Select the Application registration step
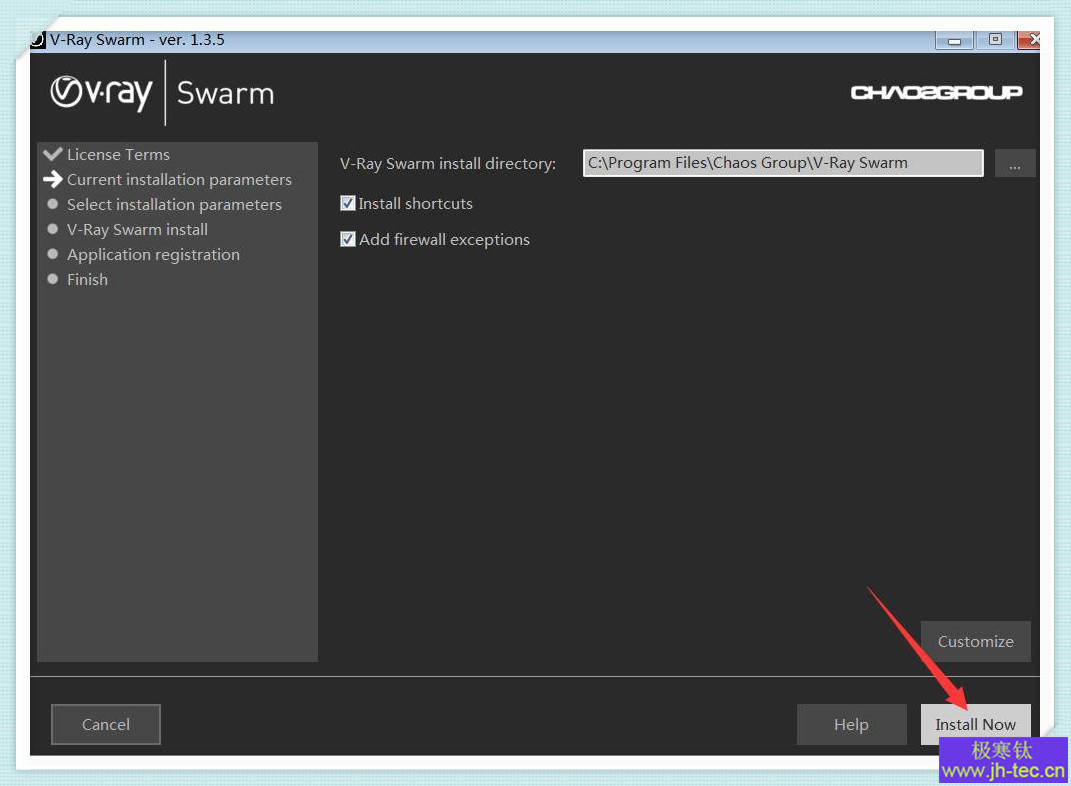Screen dimensions: 1071x786 coord(153,255)
